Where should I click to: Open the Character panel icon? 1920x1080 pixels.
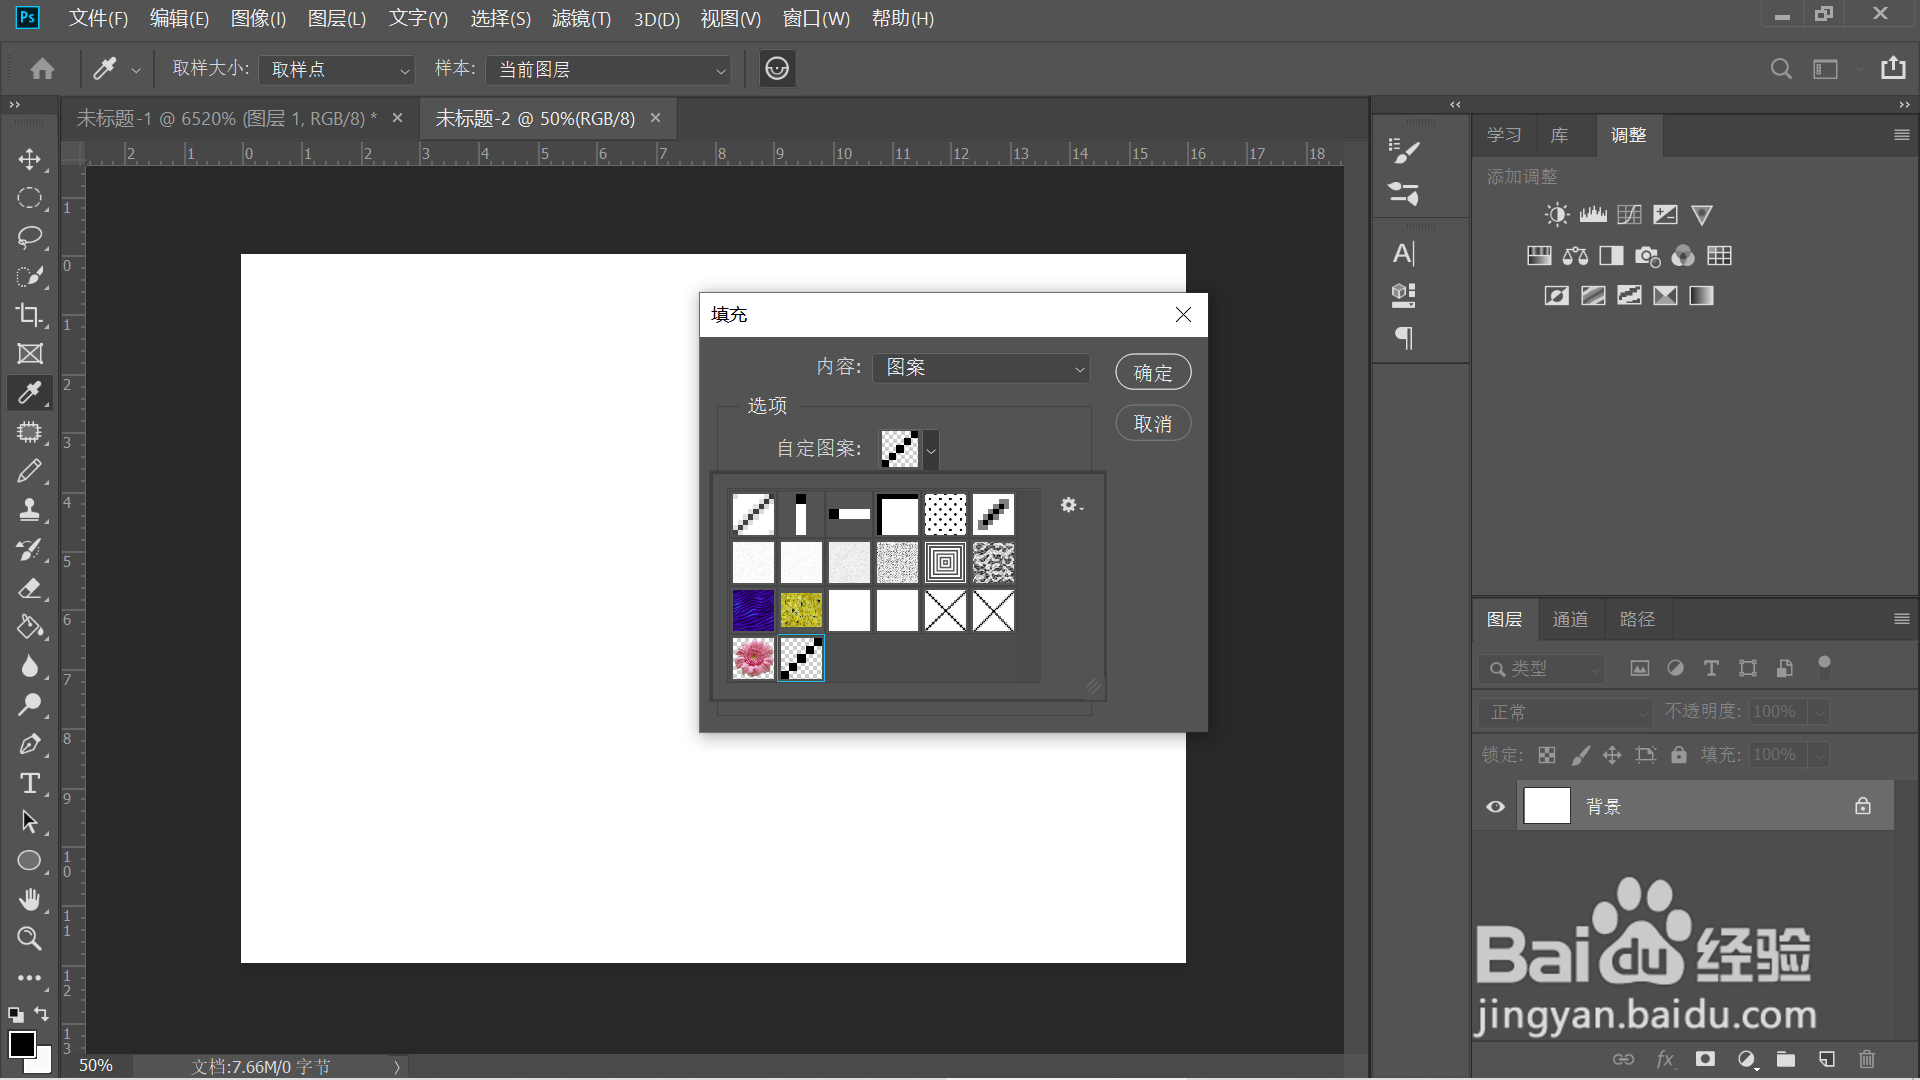pyautogui.click(x=1404, y=254)
